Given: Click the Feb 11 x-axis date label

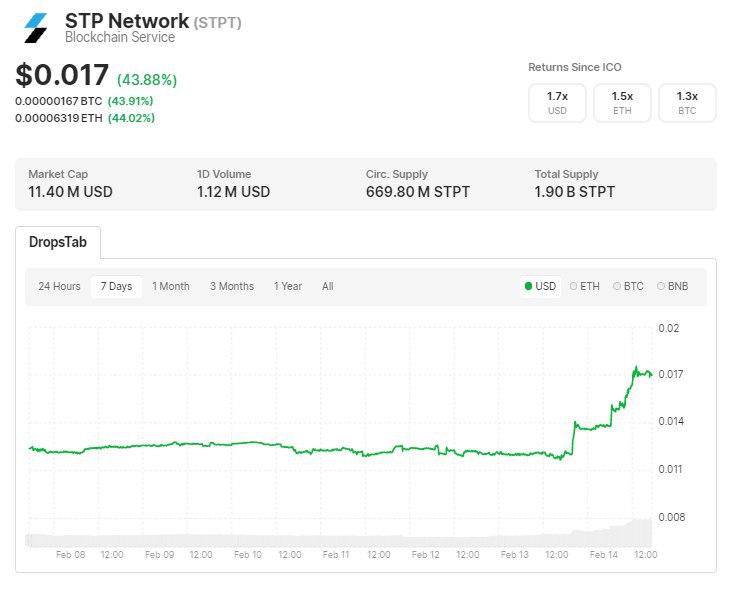Looking at the screenshot, I should tap(336, 555).
